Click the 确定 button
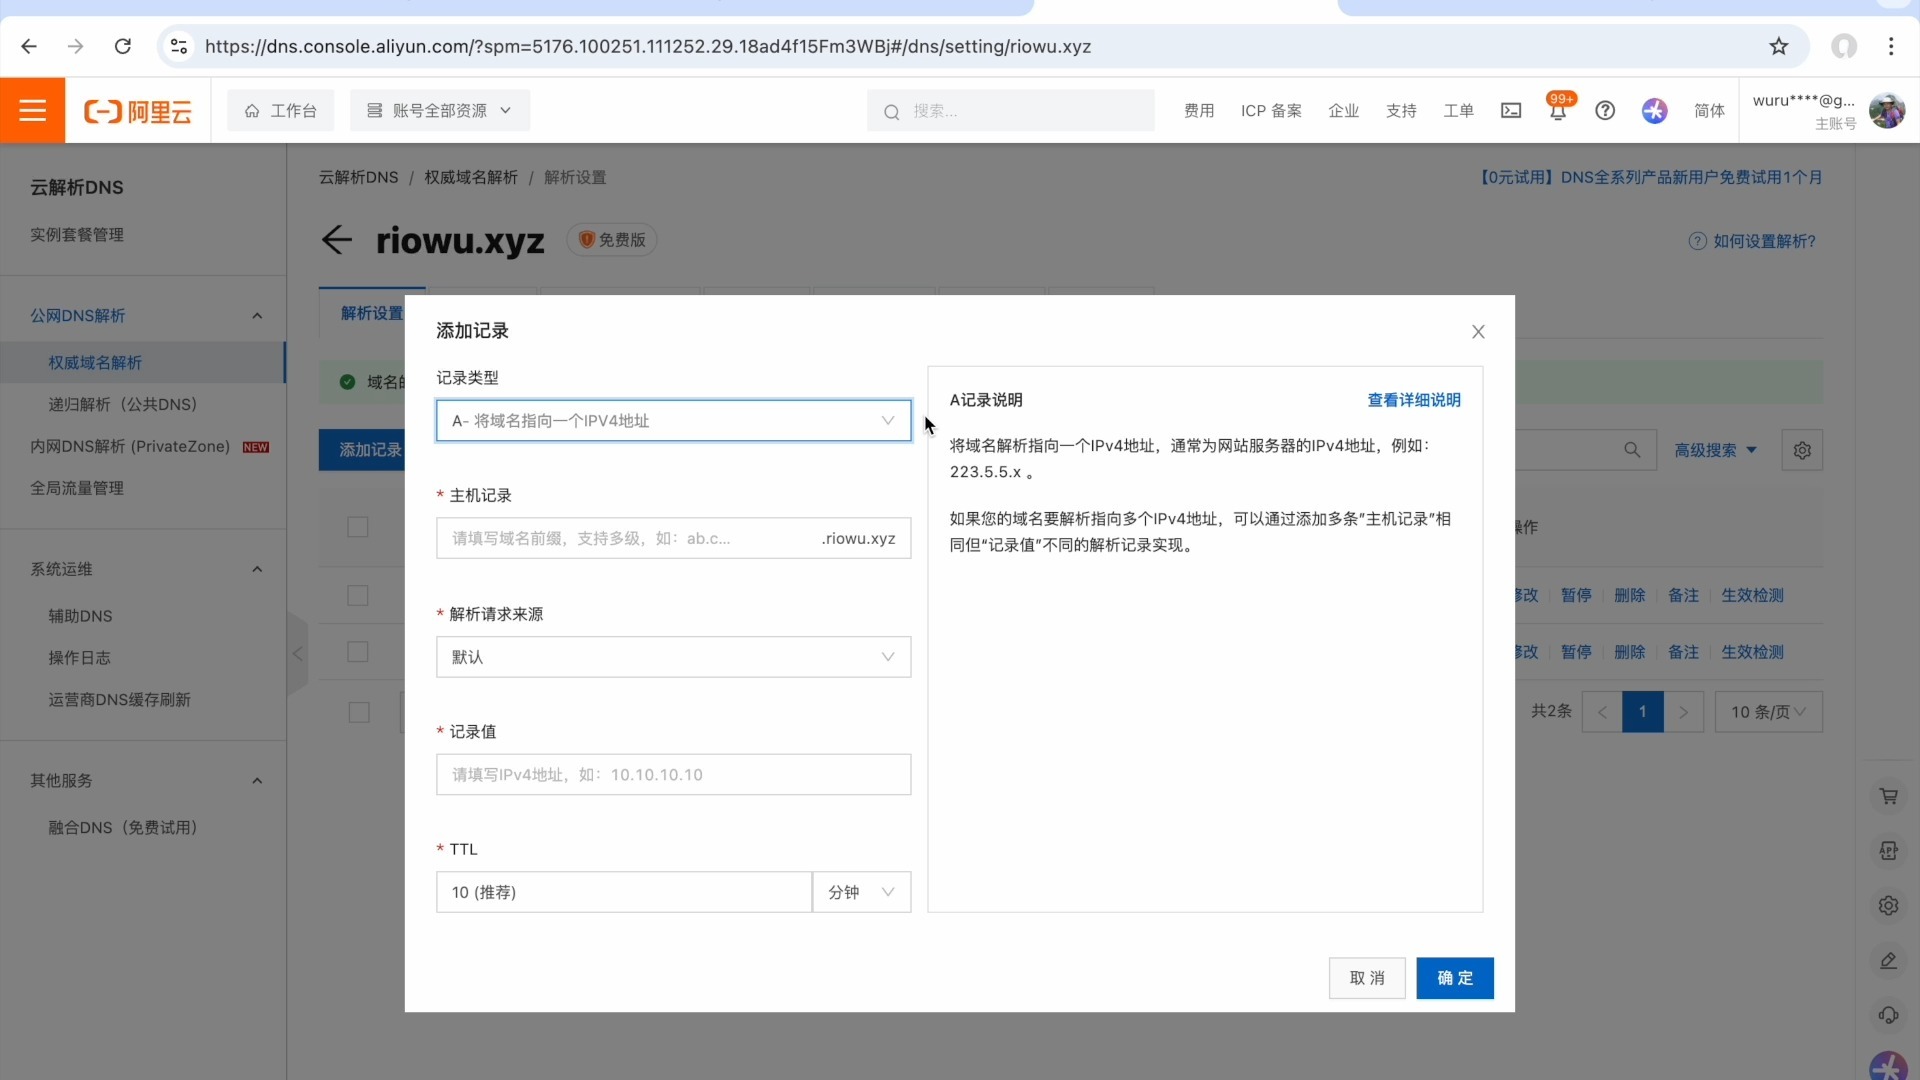Image resolution: width=1920 pixels, height=1080 pixels. pyautogui.click(x=1455, y=978)
